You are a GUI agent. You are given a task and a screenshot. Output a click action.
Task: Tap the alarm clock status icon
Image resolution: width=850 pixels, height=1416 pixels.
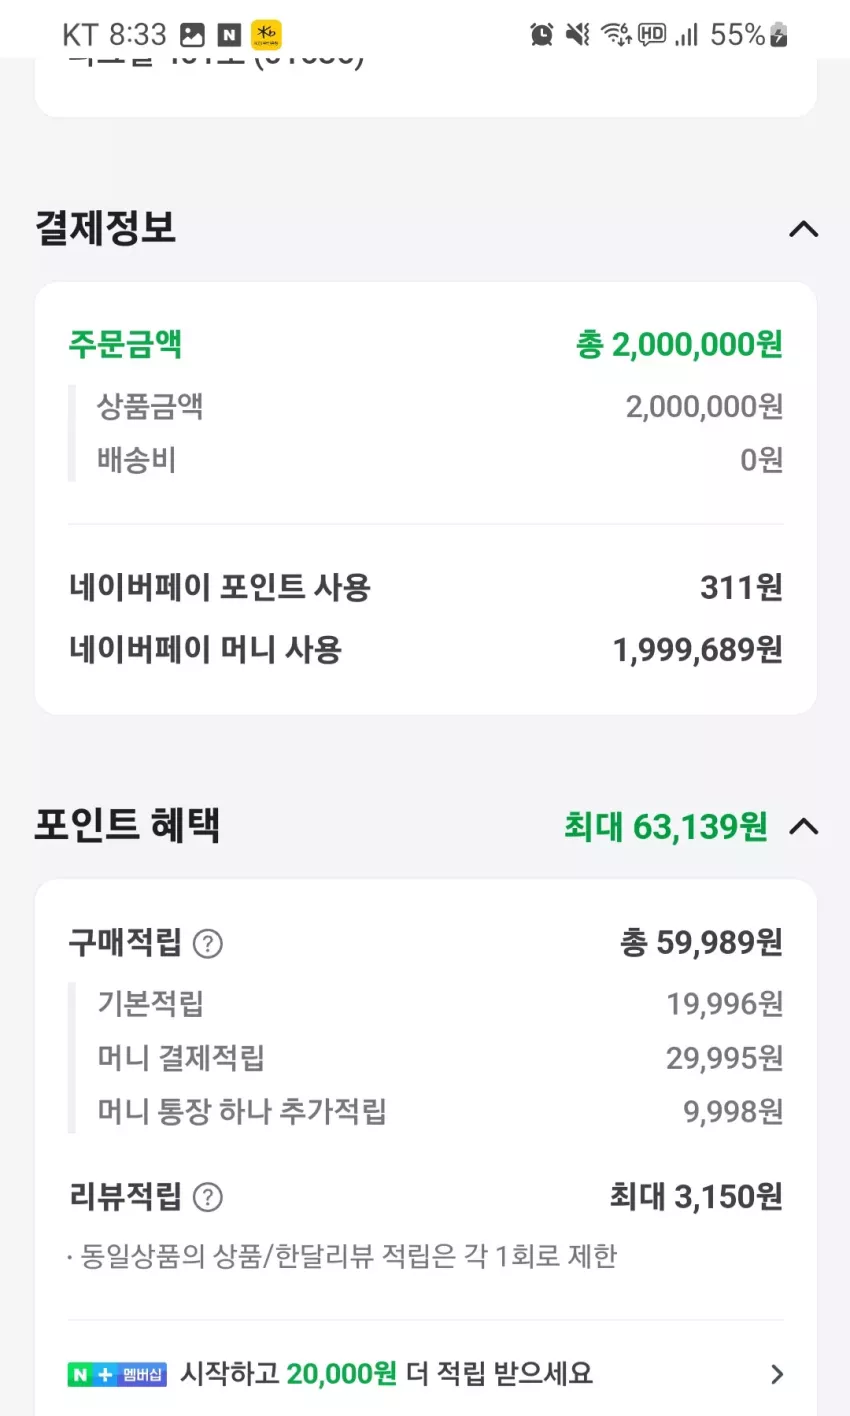click(541, 35)
